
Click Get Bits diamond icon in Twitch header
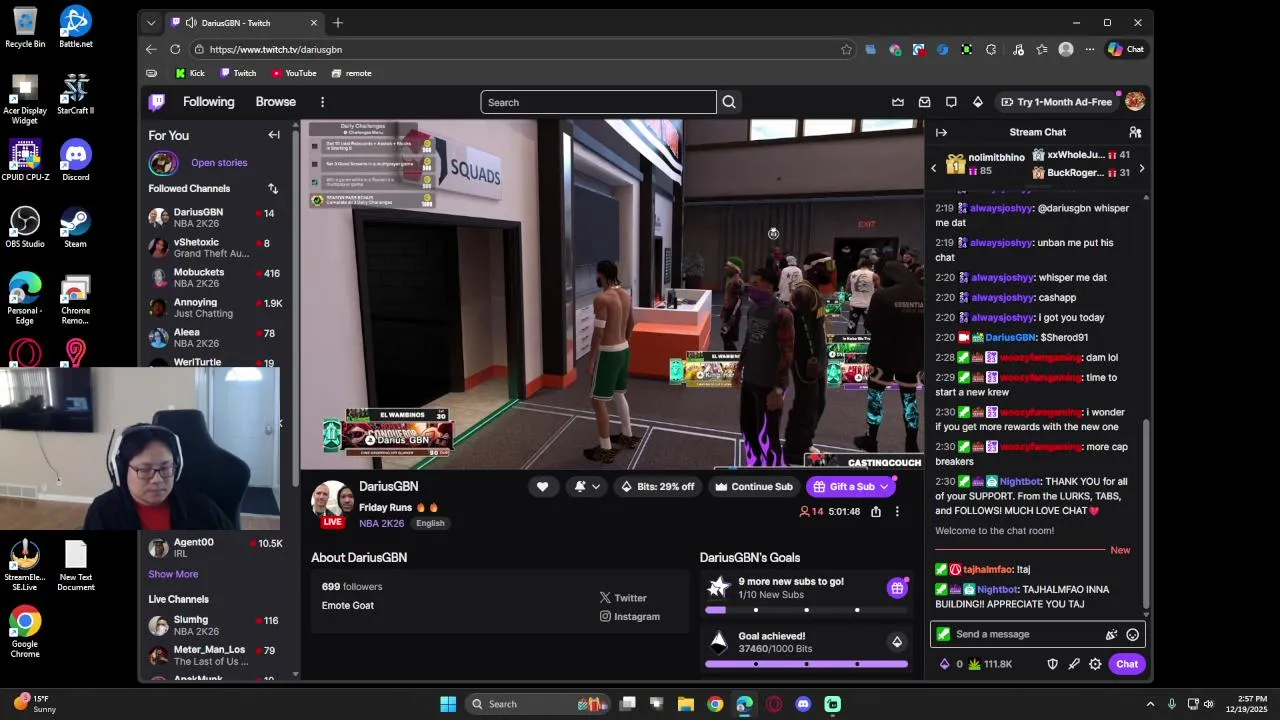tap(977, 102)
